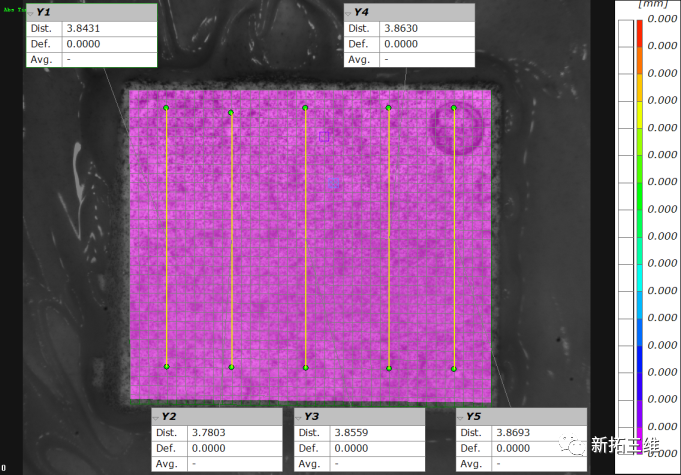The height and width of the screenshot is (475, 681).
Task: Click the Def. value in Y3 label
Action: (x=351, y=449)
